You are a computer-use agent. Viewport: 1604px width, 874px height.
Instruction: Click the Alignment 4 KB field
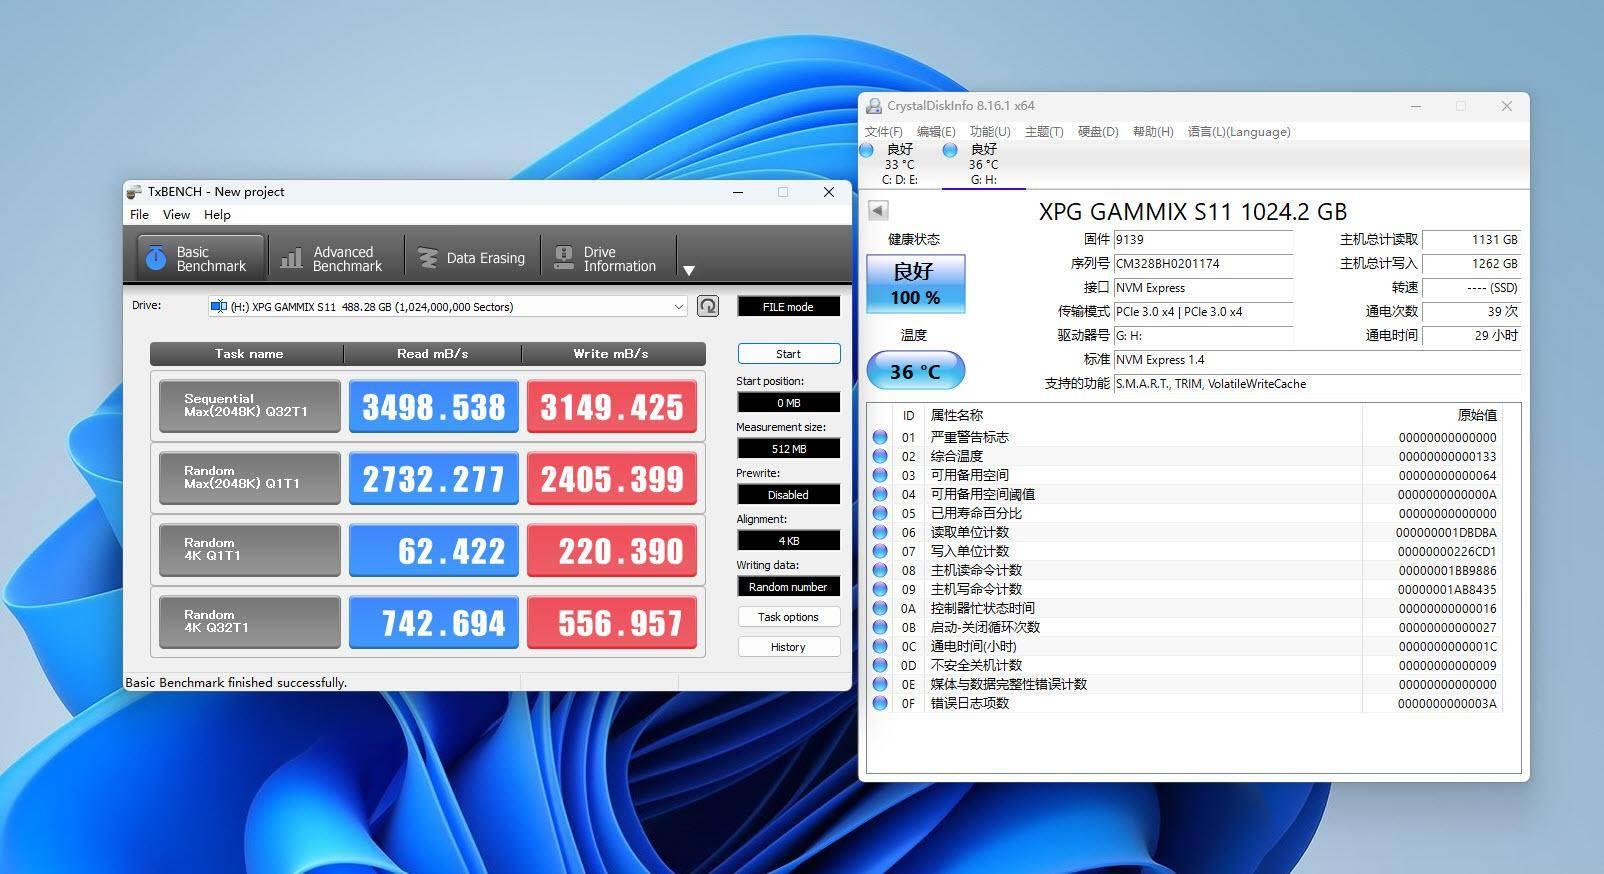point(788,540)
